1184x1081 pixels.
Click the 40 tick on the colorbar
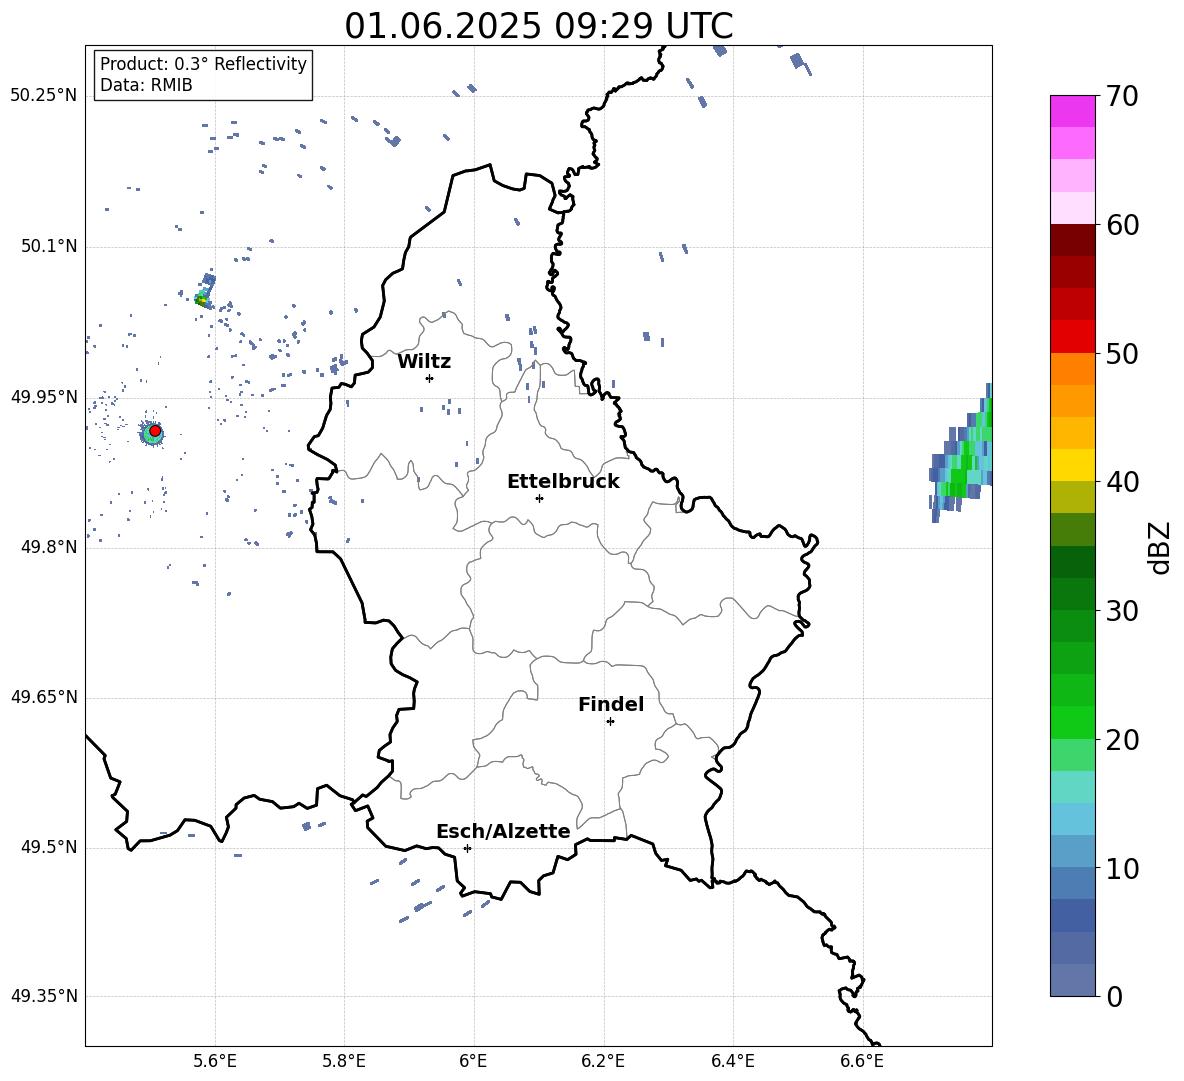[1122, 482]
